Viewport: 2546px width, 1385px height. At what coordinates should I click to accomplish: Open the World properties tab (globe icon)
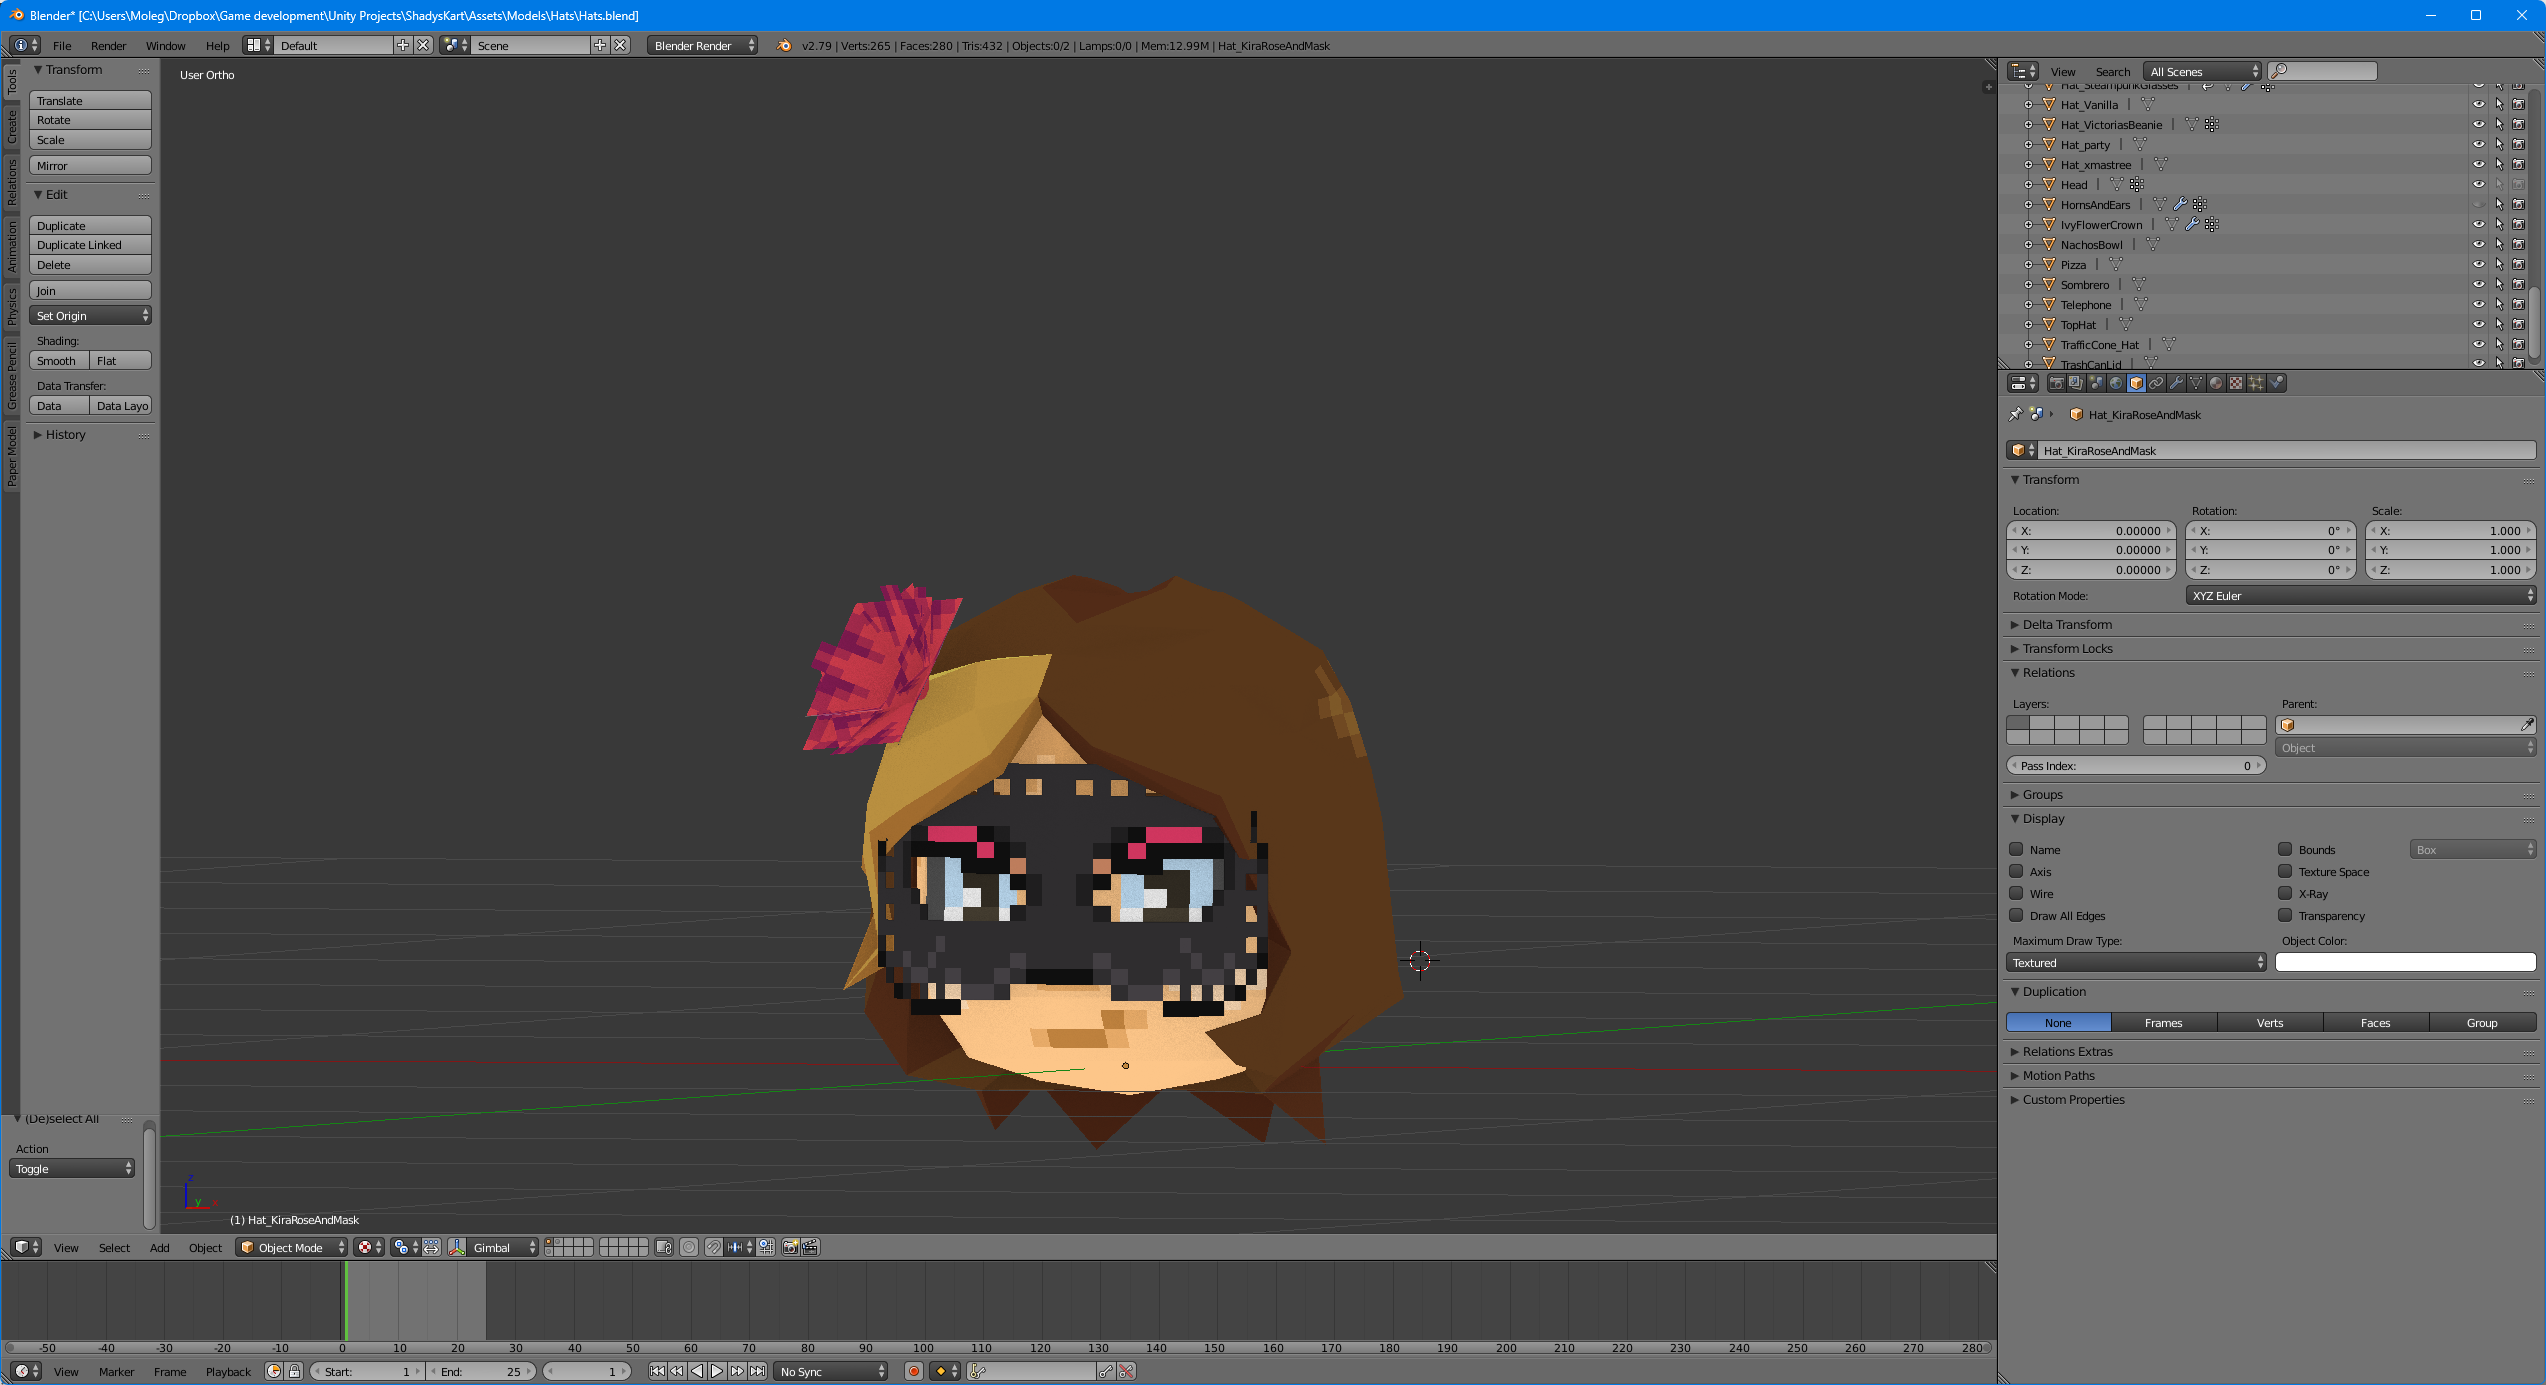(2116, 383)
